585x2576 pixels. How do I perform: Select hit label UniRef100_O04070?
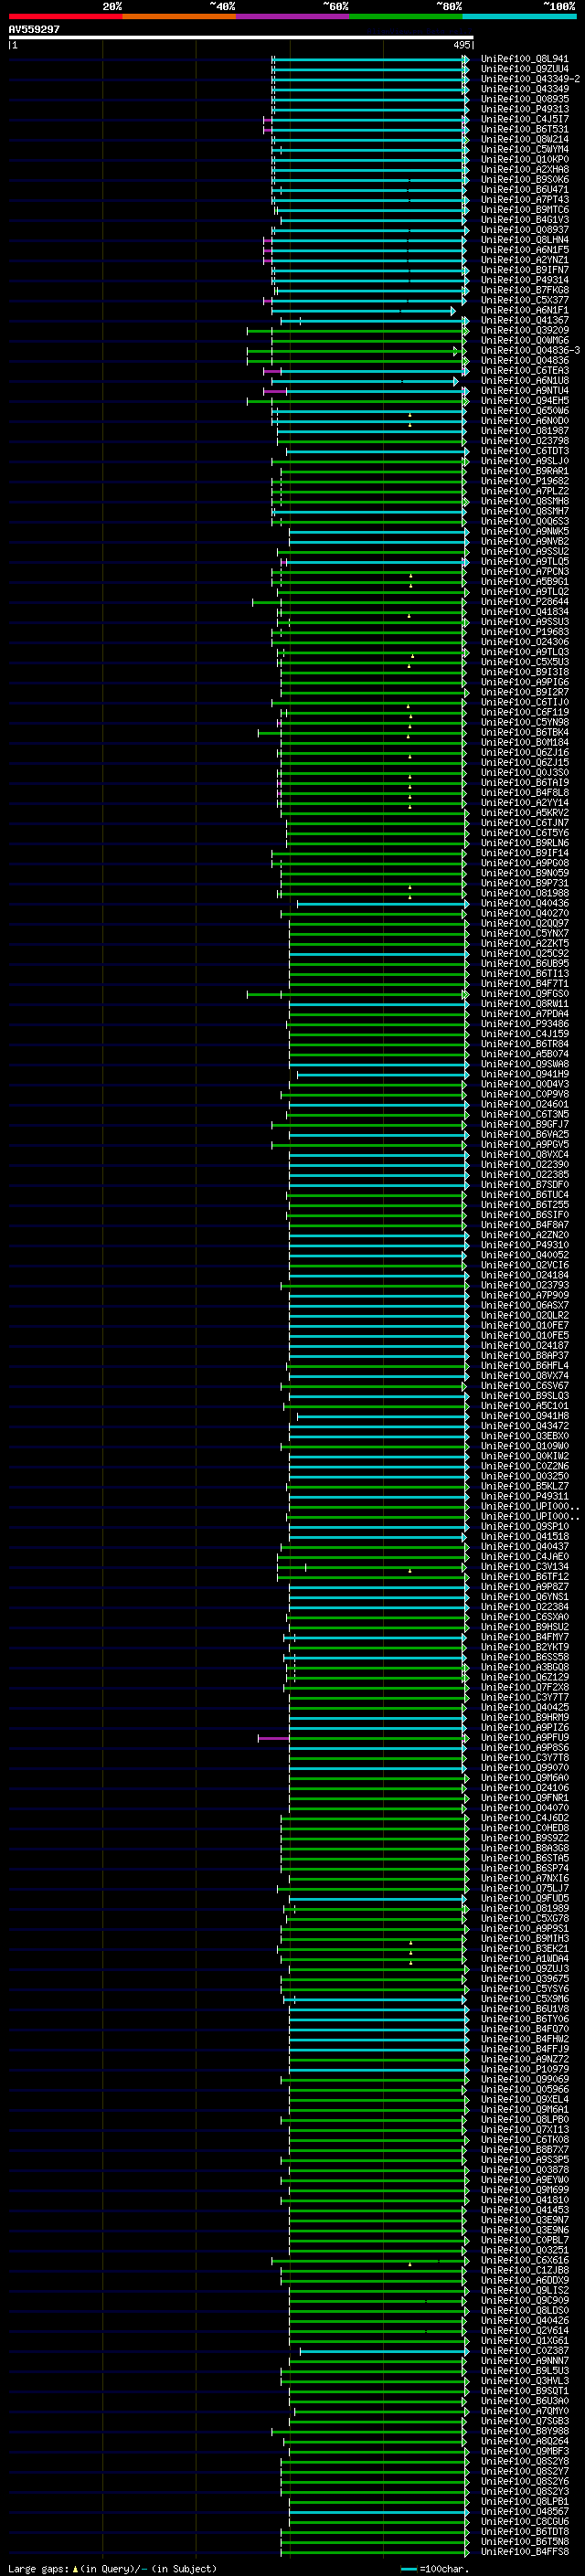pyautogui.click(x=525, y=1809)
